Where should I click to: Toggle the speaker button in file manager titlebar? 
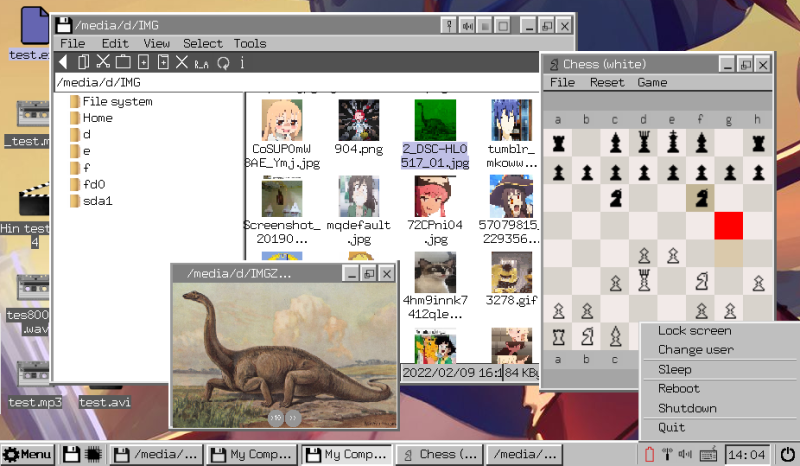(467, 26)
